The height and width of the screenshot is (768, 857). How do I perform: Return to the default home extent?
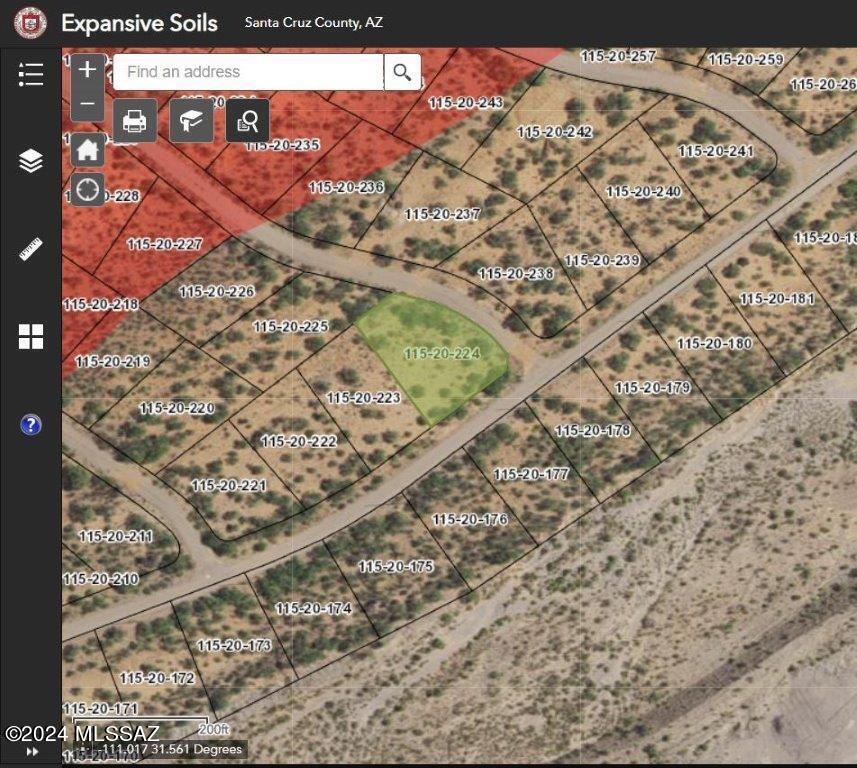click(x=87, y=149)
